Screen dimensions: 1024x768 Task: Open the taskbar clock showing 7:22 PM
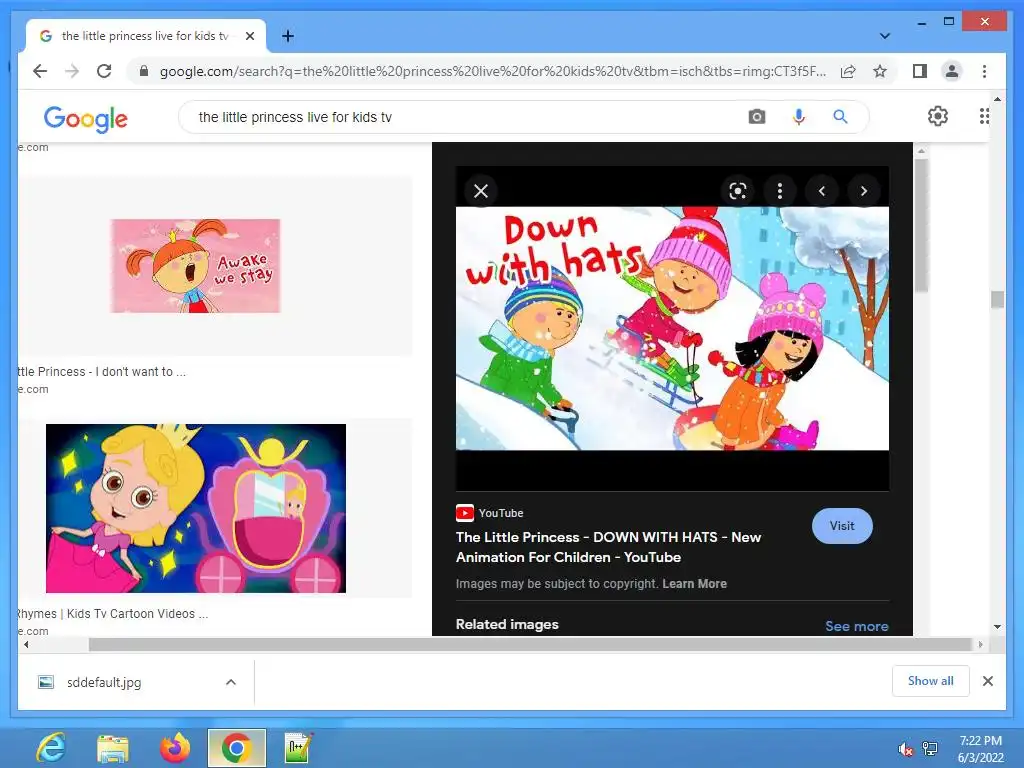pyautogui.click(x=980, y=749)
